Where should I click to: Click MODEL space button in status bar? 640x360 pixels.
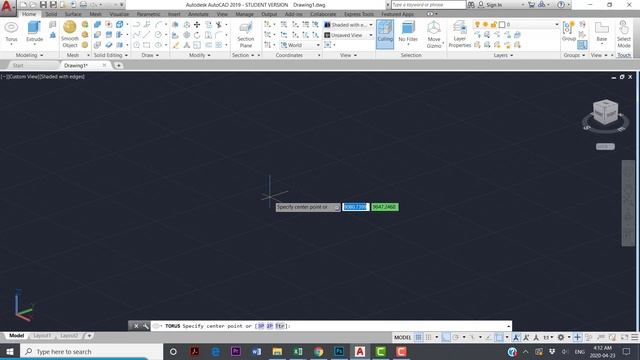[402, 337]
